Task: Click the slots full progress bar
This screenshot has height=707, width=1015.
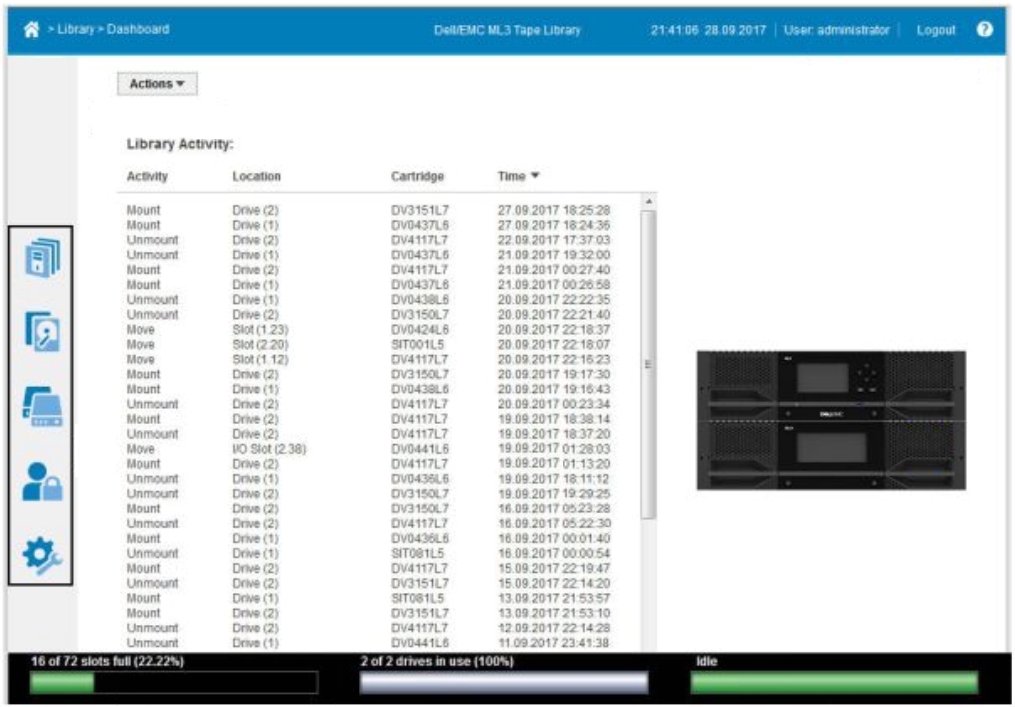Action: pos(174,682)
